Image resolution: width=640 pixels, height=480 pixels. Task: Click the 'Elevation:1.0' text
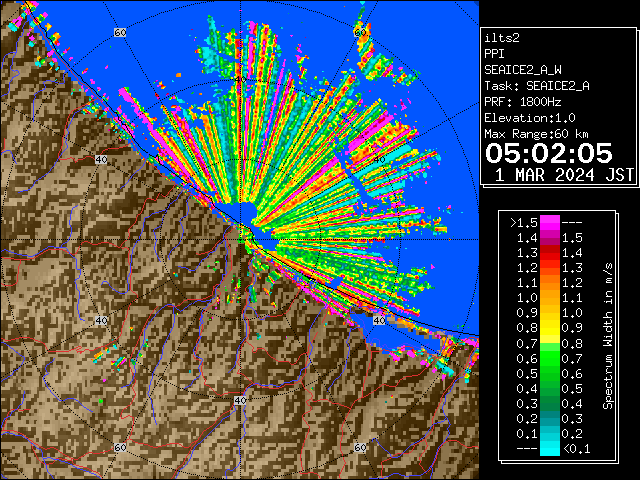coord(530,118)
